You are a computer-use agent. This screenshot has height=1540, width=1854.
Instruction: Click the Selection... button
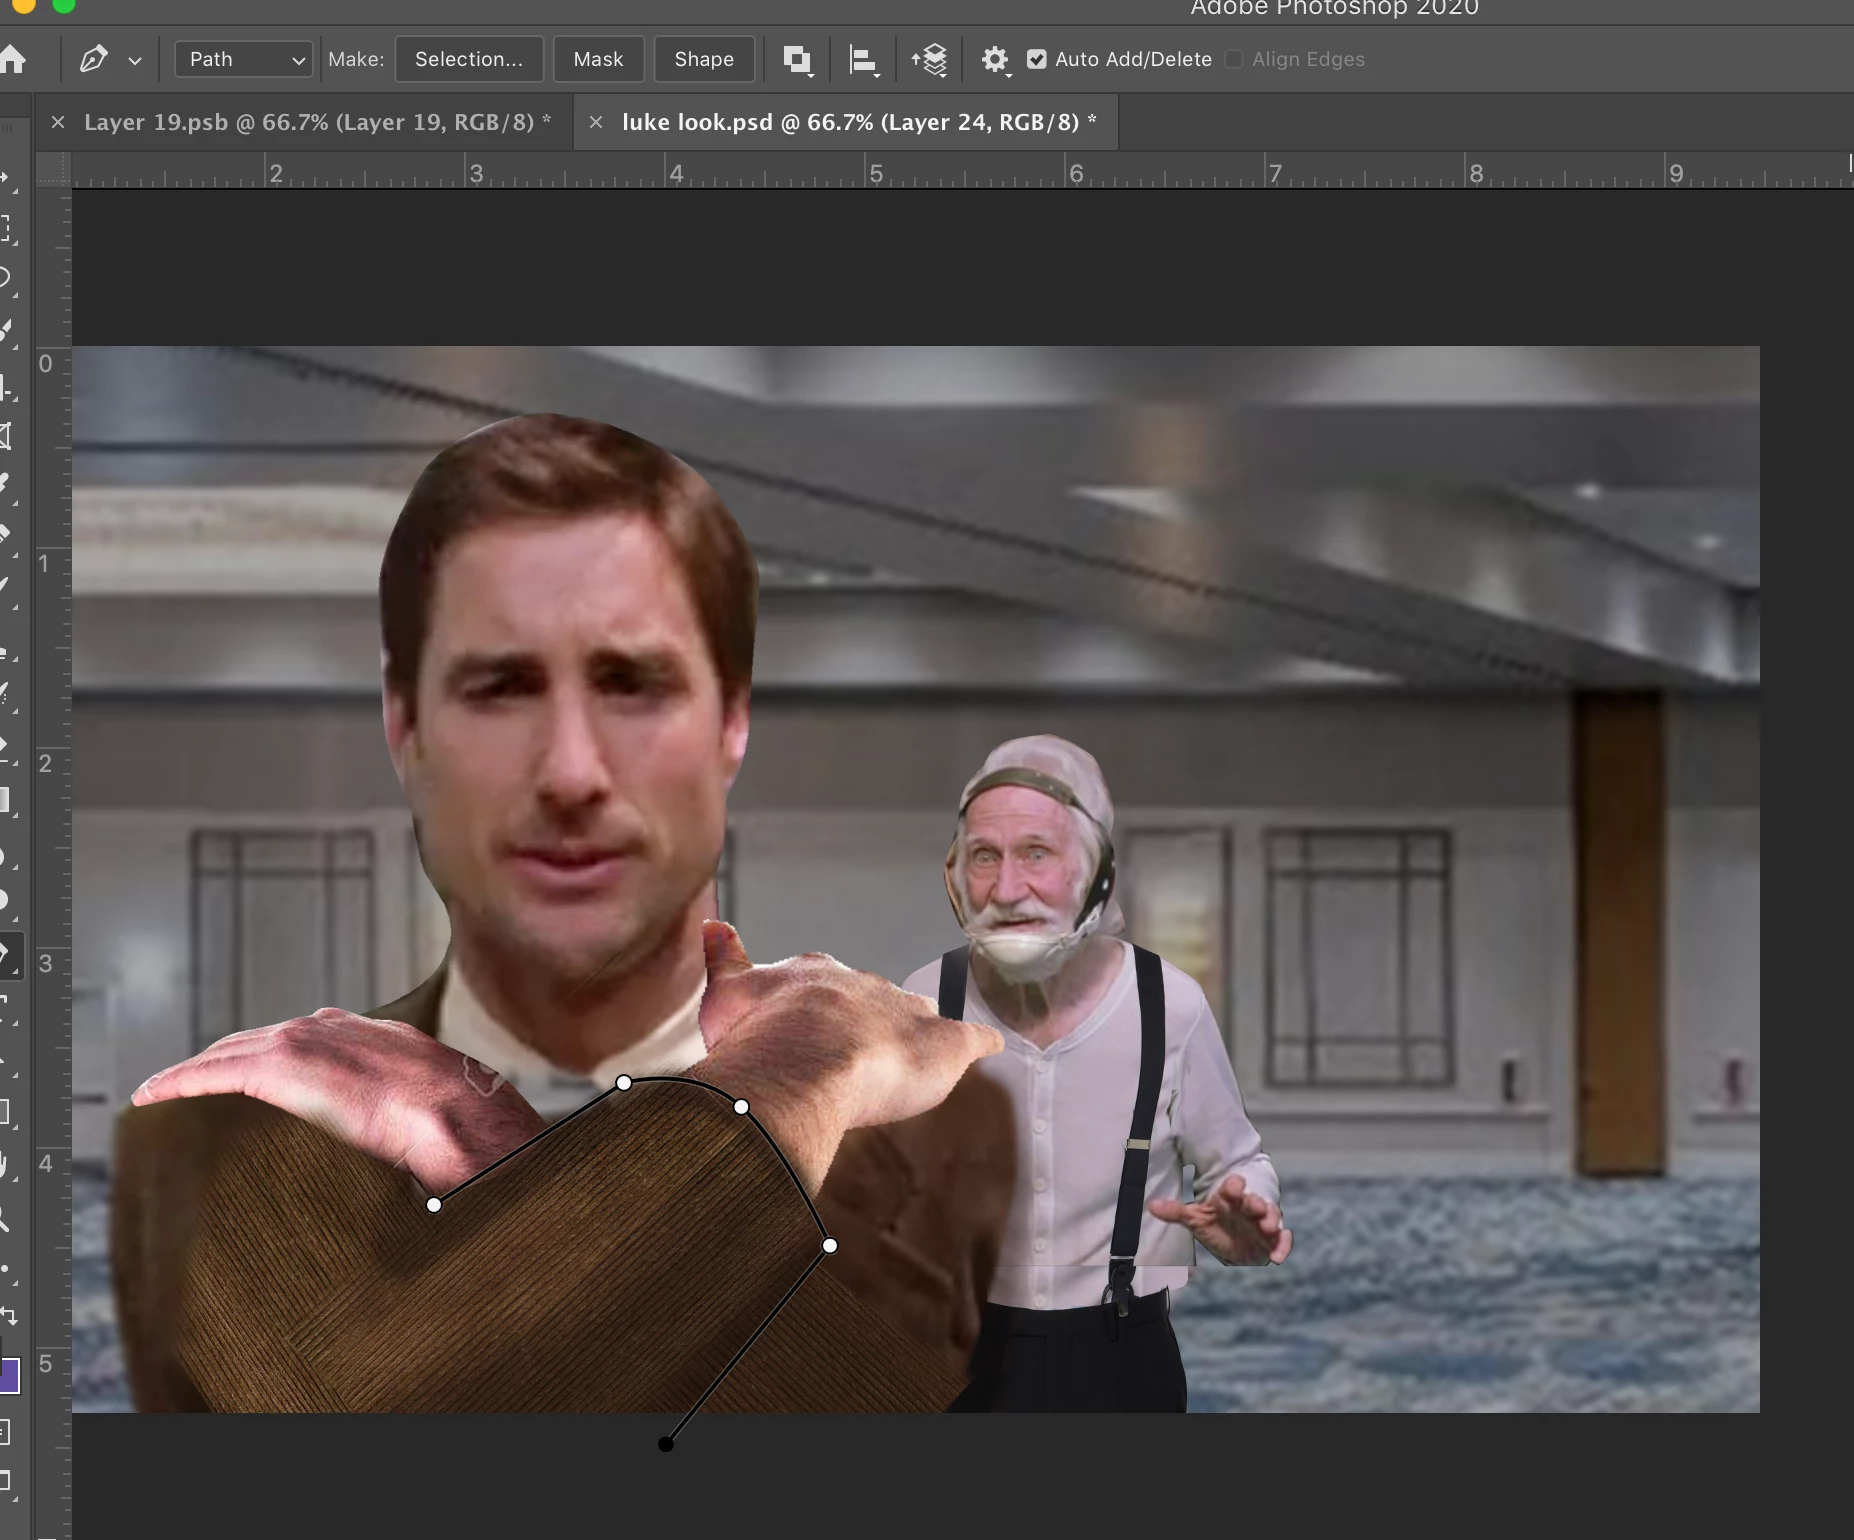469,59
